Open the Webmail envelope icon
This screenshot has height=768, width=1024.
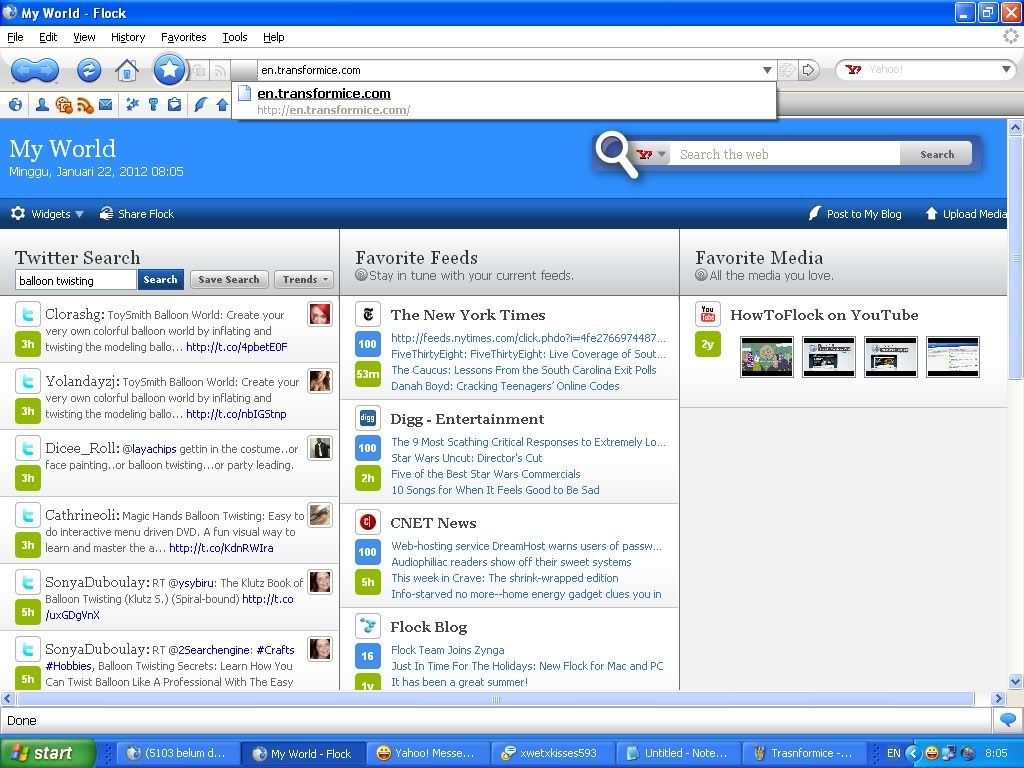[x=106, y=104]
